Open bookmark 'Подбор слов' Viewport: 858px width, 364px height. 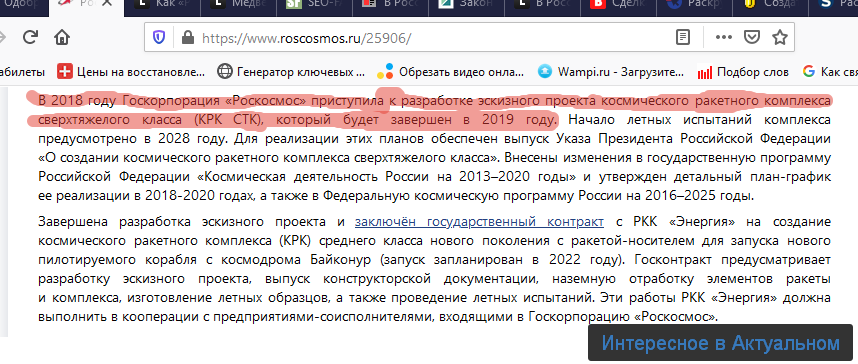pyautogui.click(x=743, y=71)
